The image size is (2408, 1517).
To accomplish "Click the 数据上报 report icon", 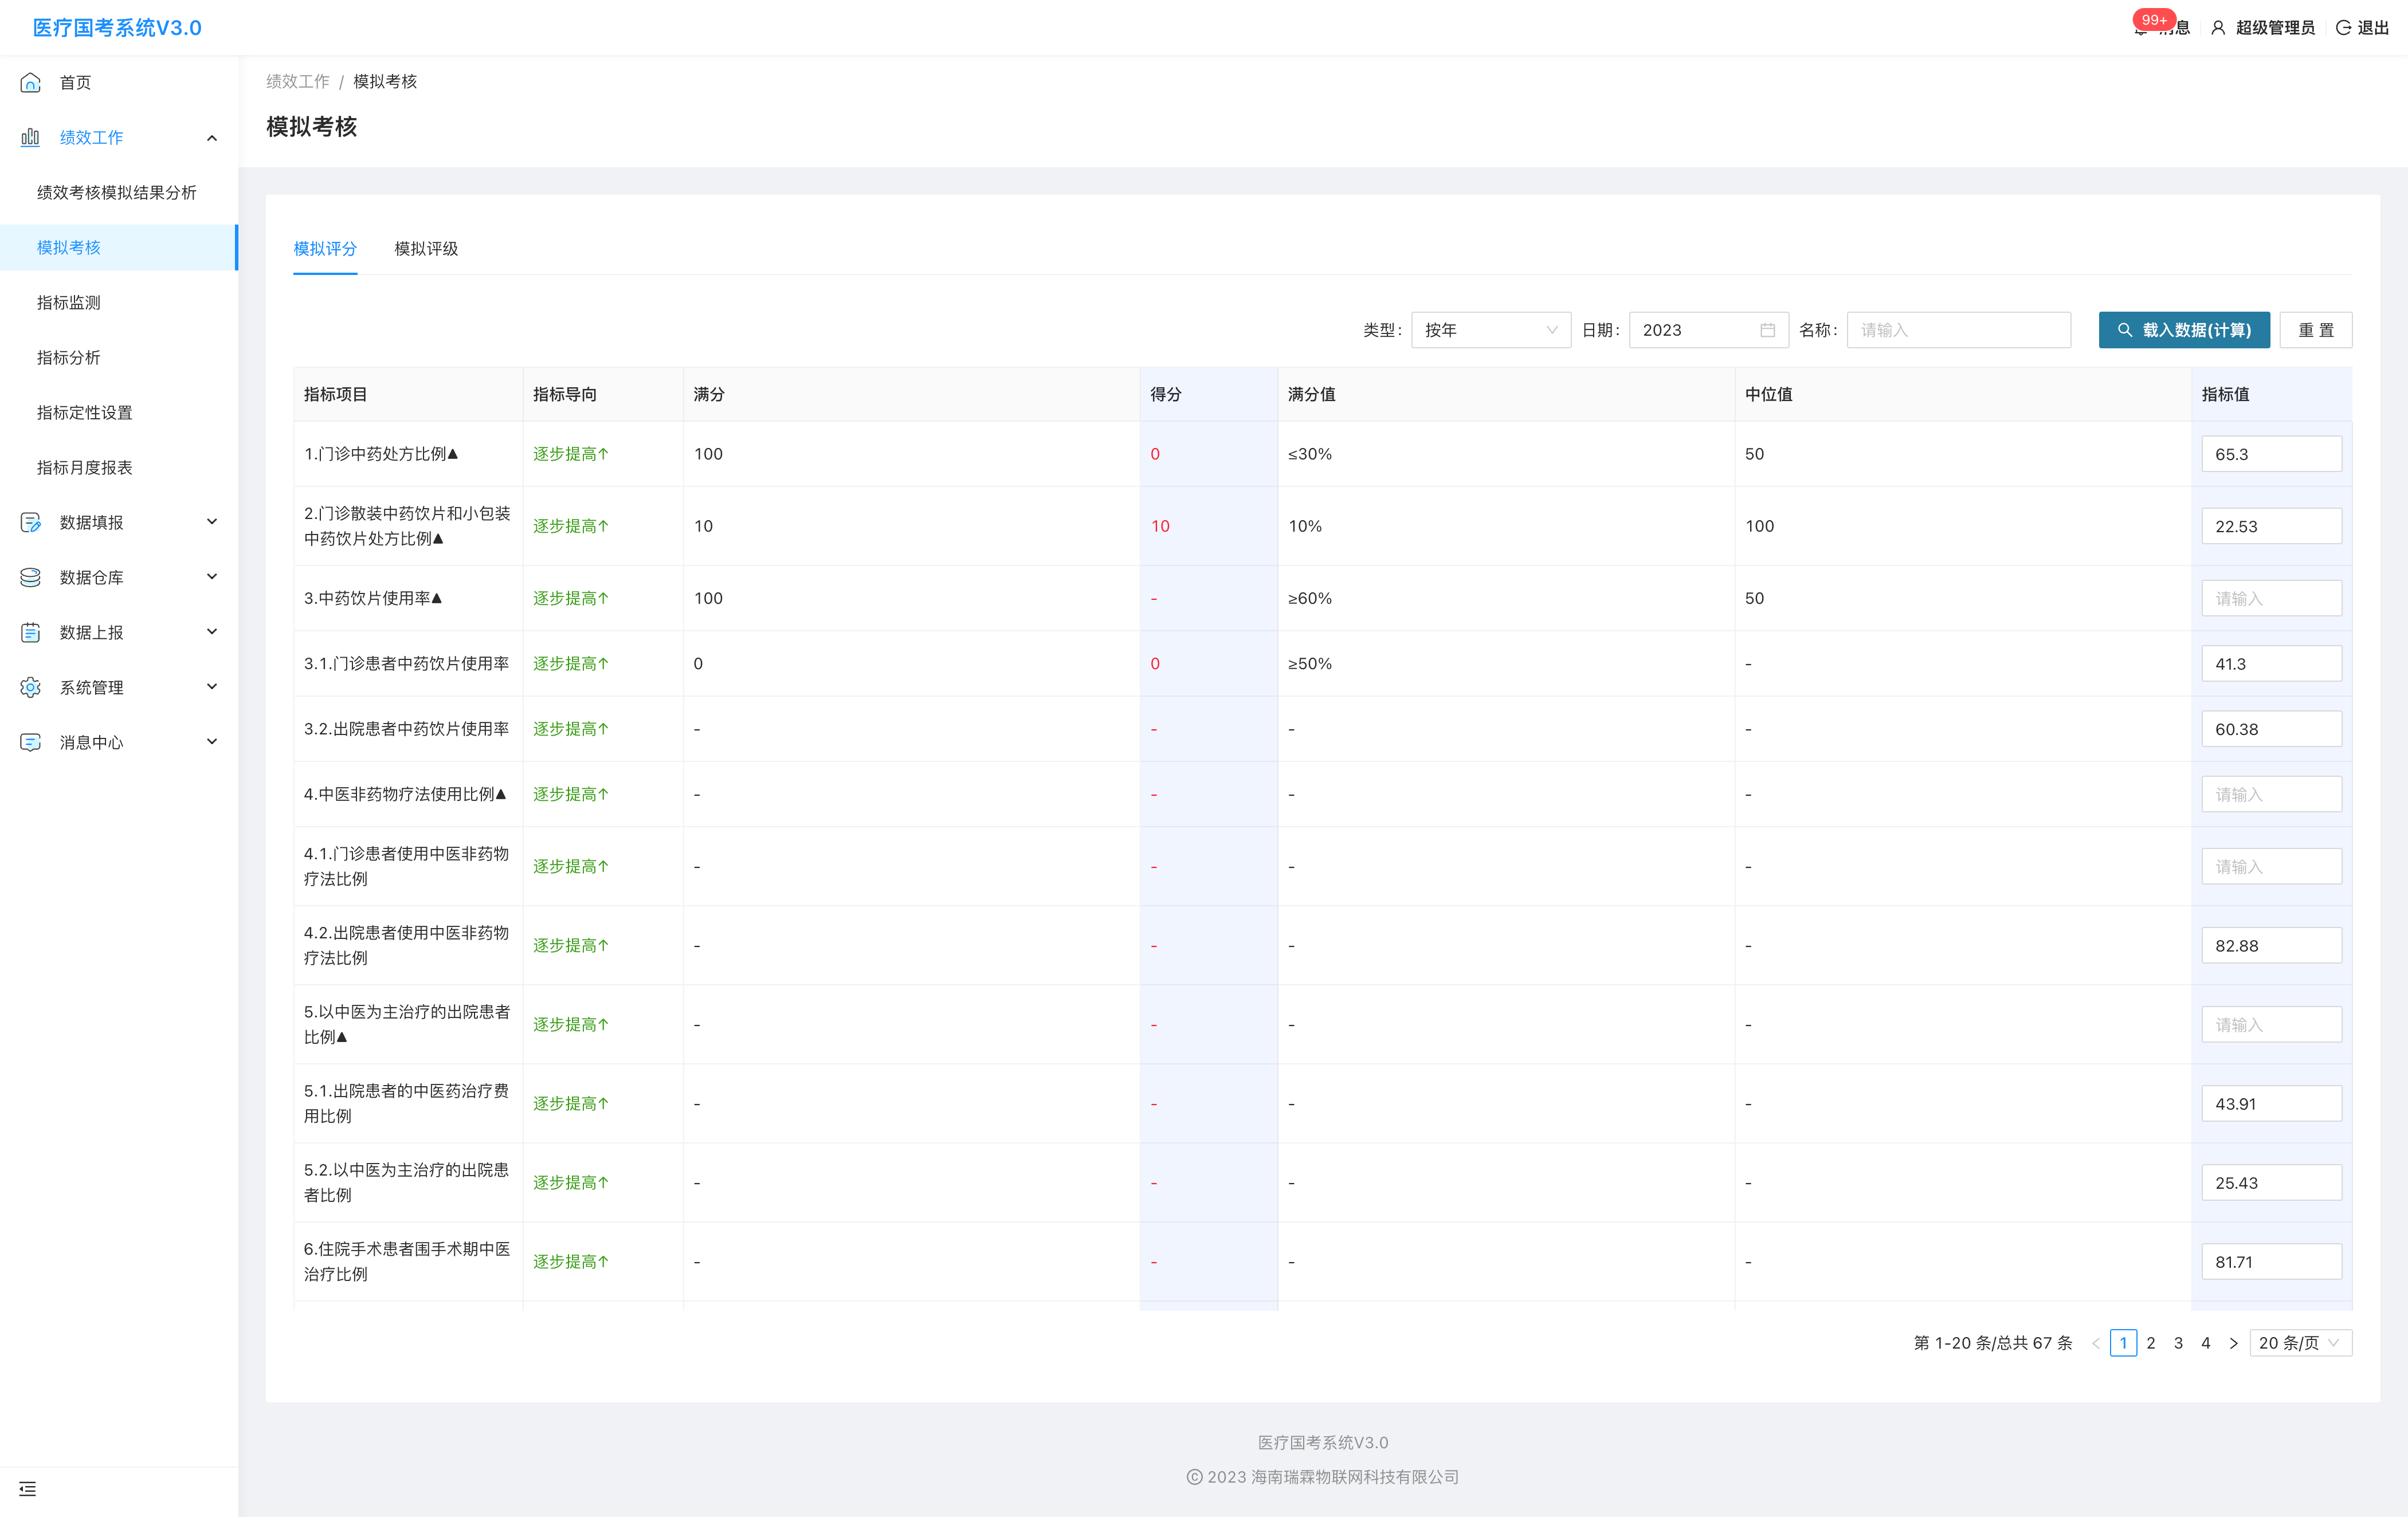I will (30, 632).
